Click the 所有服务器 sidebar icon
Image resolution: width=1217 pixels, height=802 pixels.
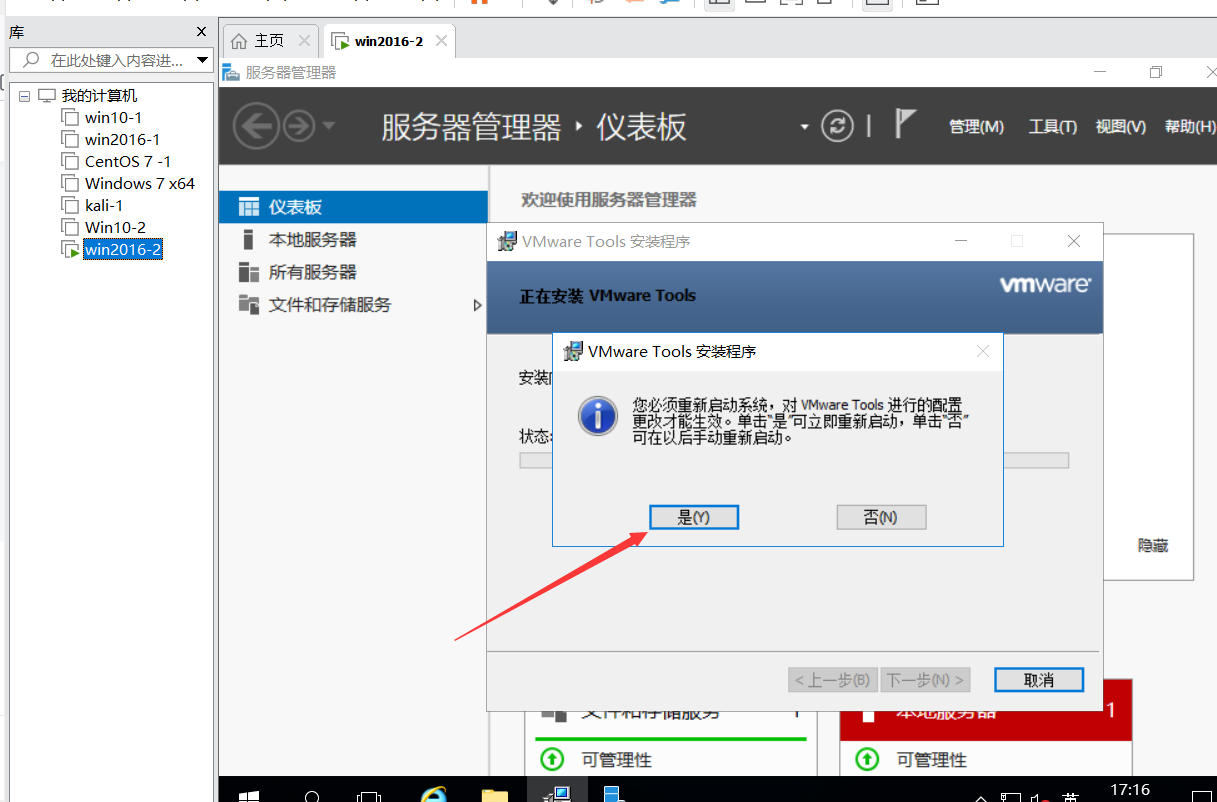tap(249, 272)
